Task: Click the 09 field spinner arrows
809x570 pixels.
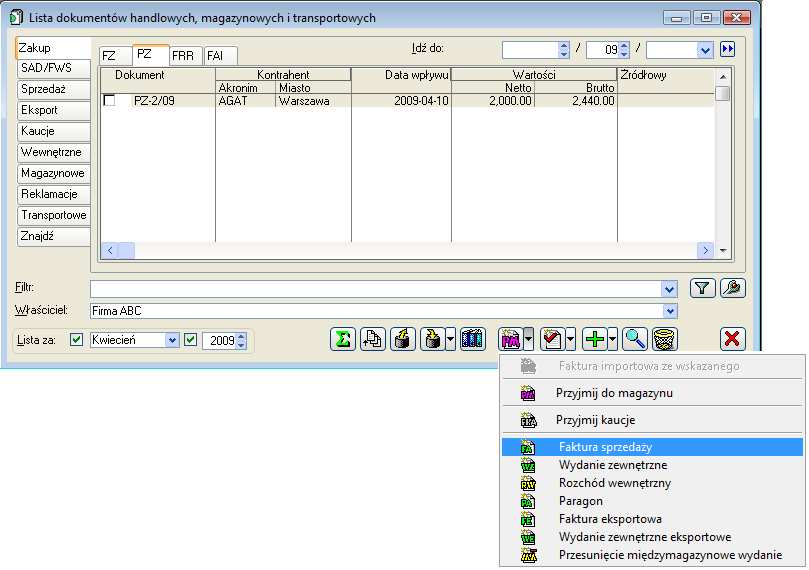Action: click(x=624, y=50)
